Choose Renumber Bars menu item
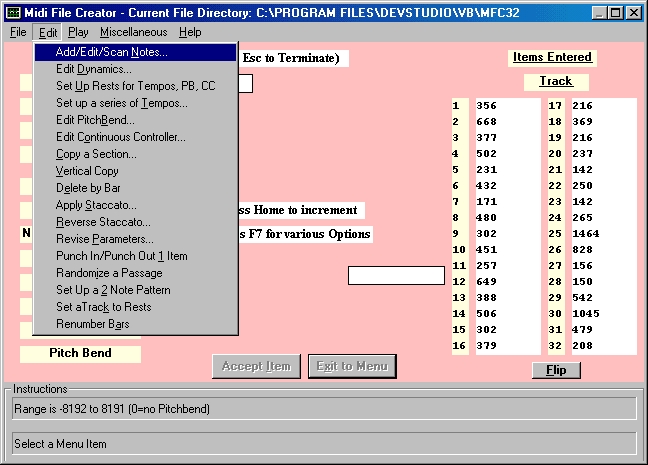 tap(92, 324)
